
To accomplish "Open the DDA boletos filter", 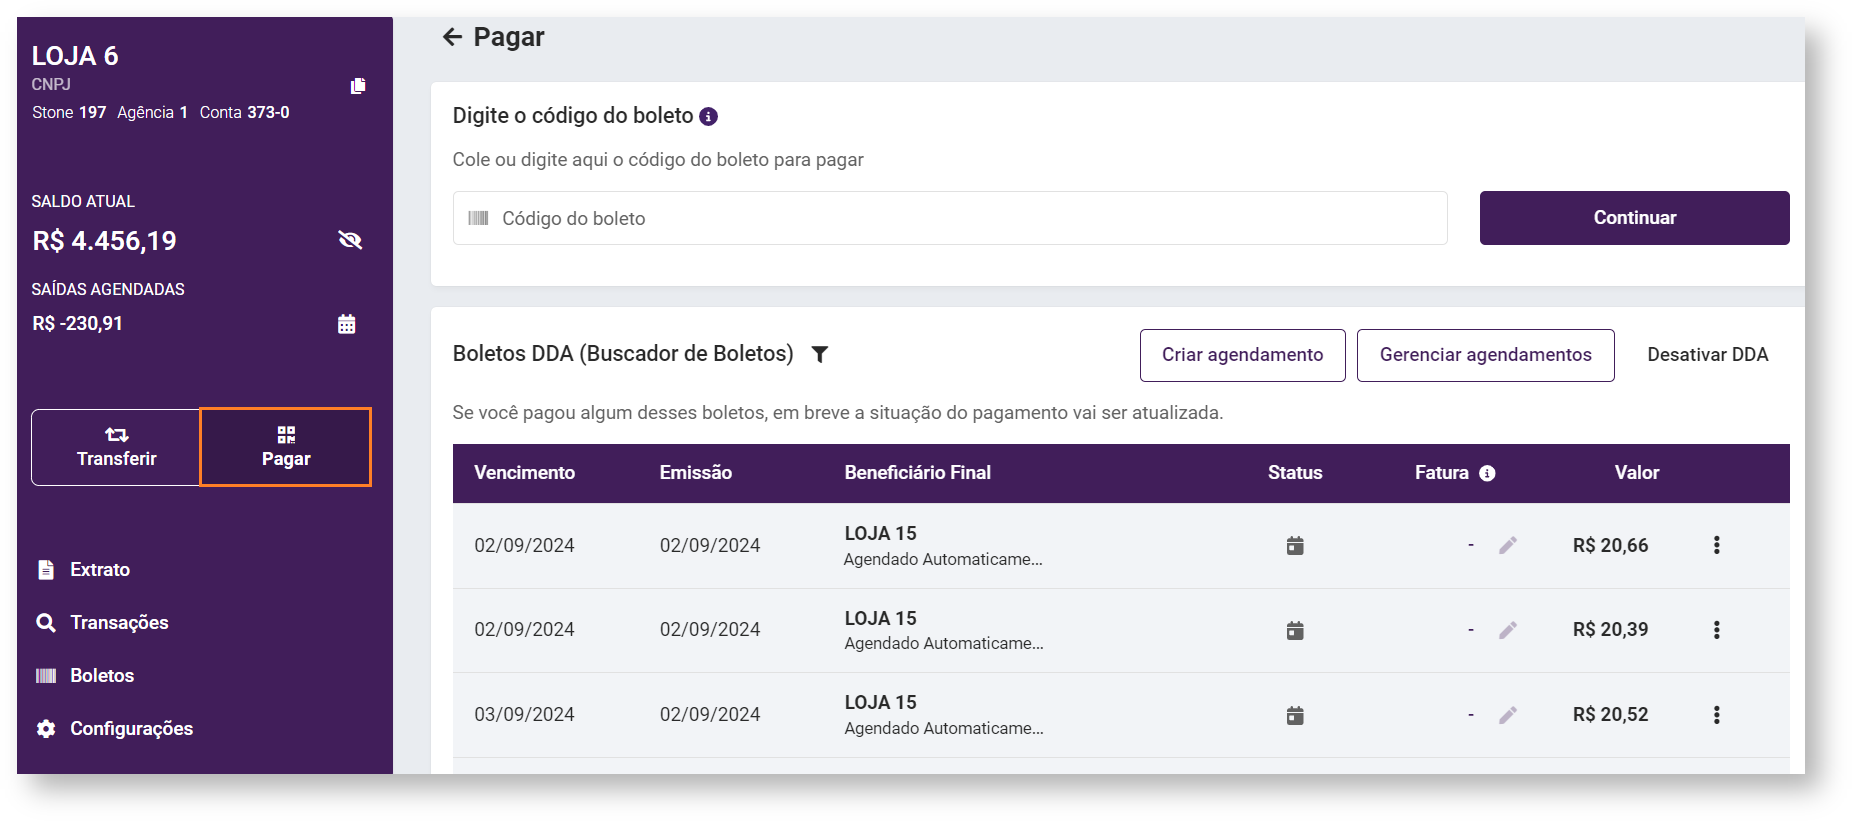I will (820, 354).
